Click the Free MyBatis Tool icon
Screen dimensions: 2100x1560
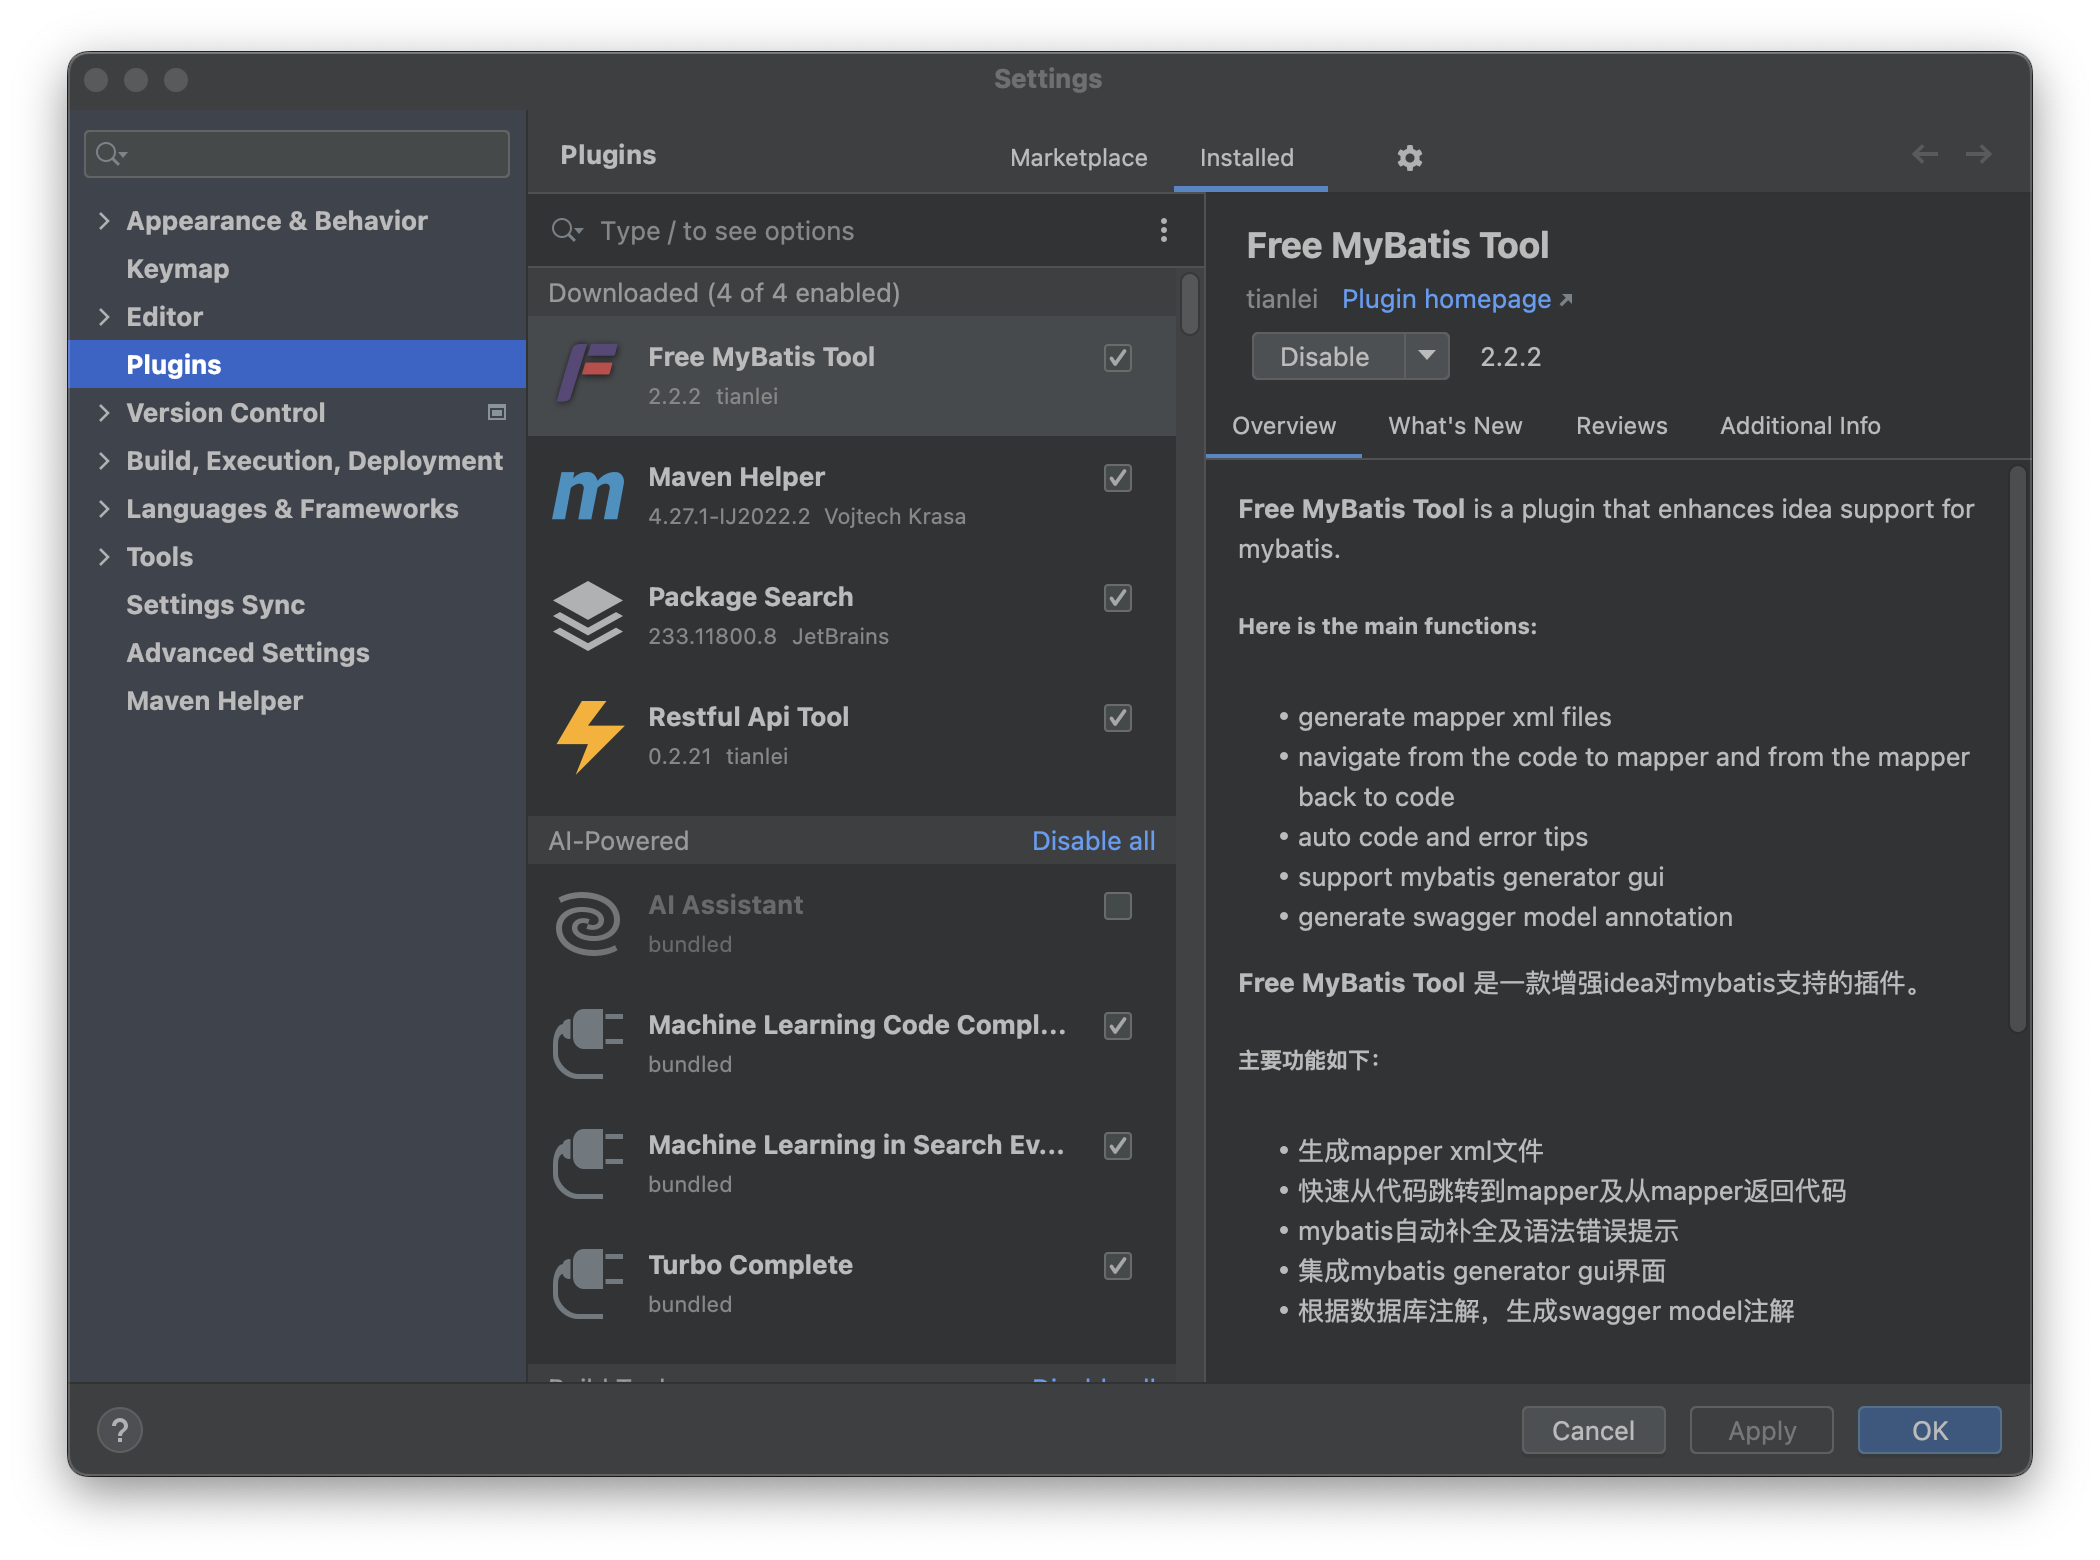(x=588, y=374)
